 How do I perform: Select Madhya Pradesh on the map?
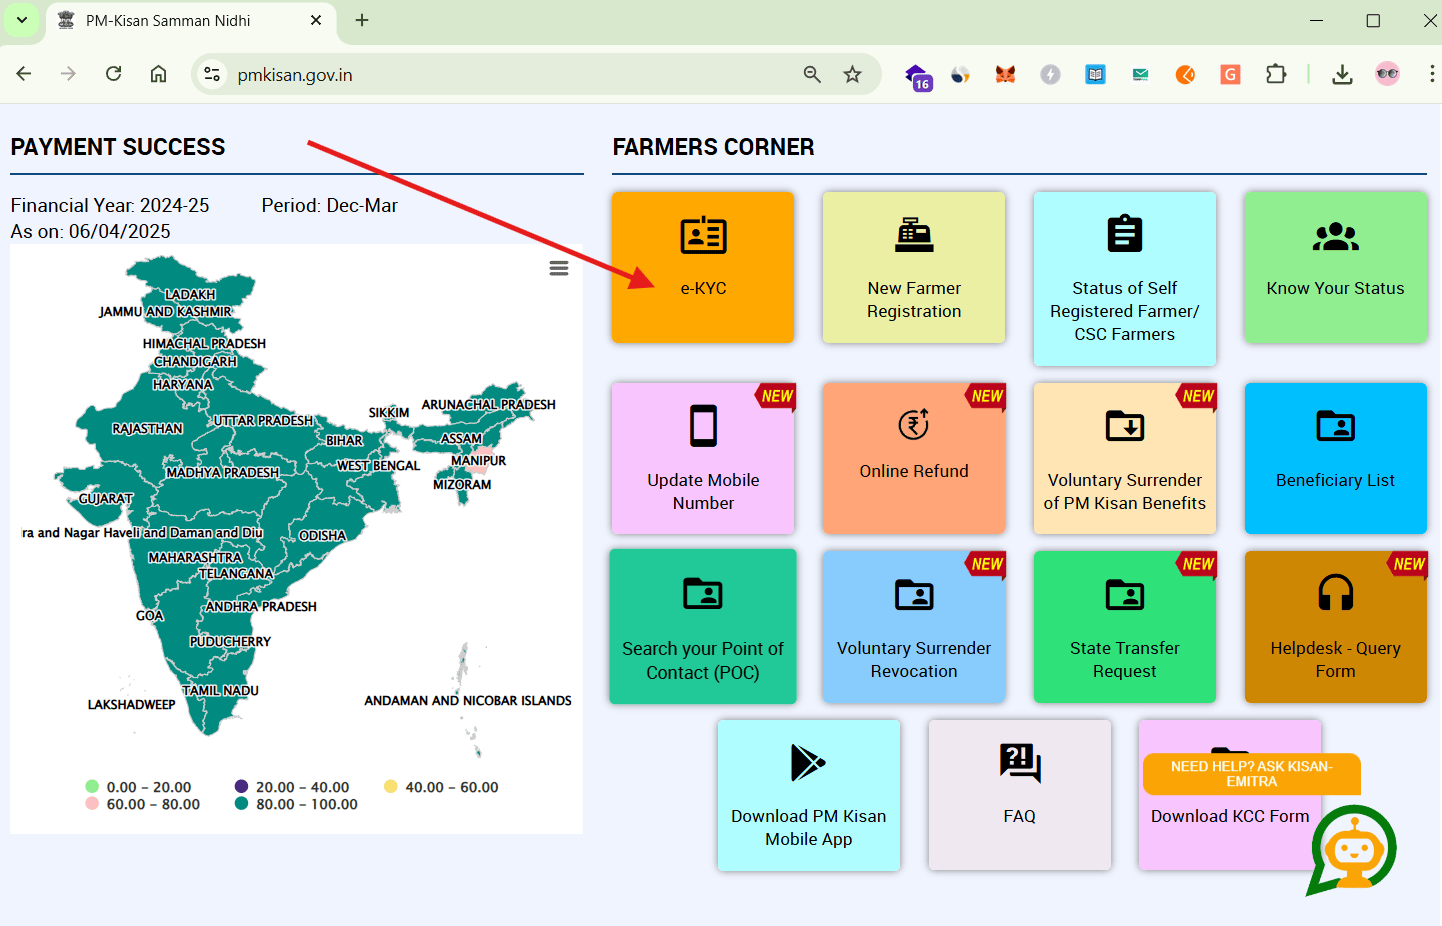[222, 473]
